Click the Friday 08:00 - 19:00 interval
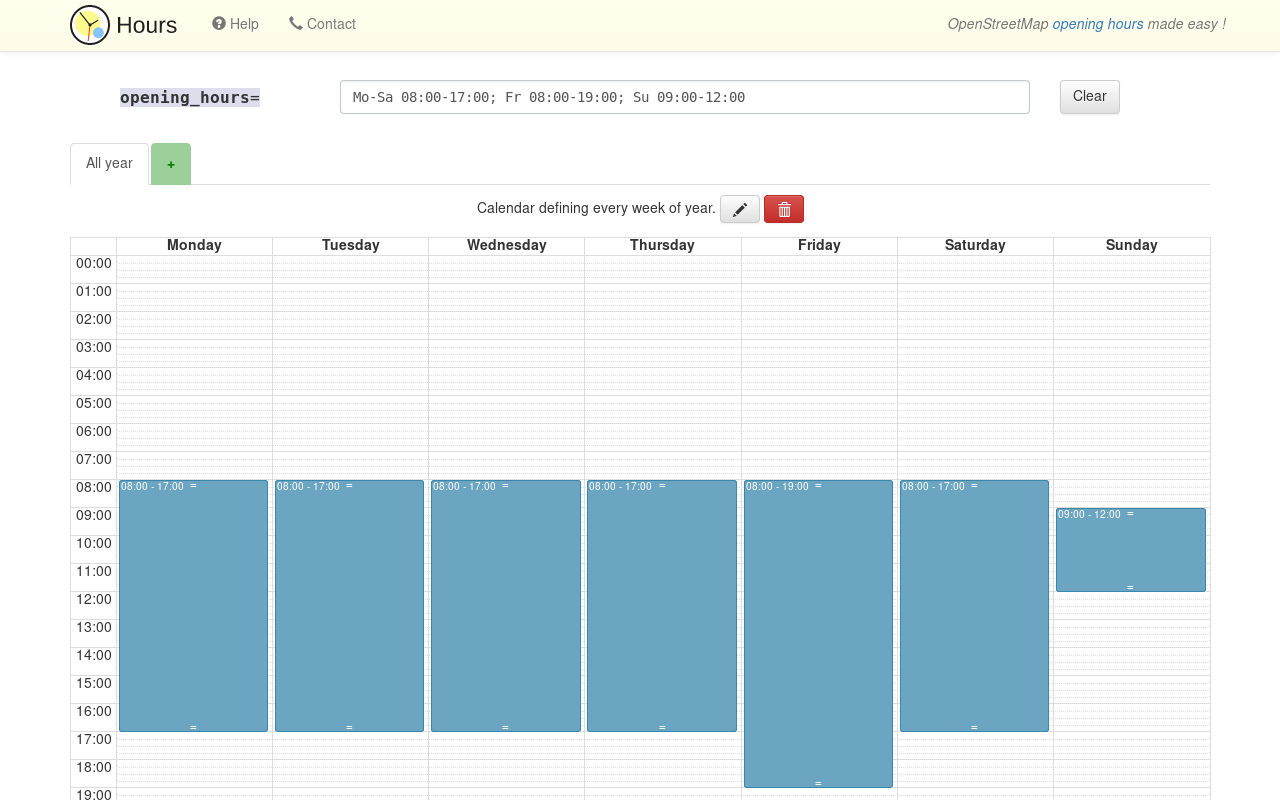The image size is (1280, 800). pos(818,634)
